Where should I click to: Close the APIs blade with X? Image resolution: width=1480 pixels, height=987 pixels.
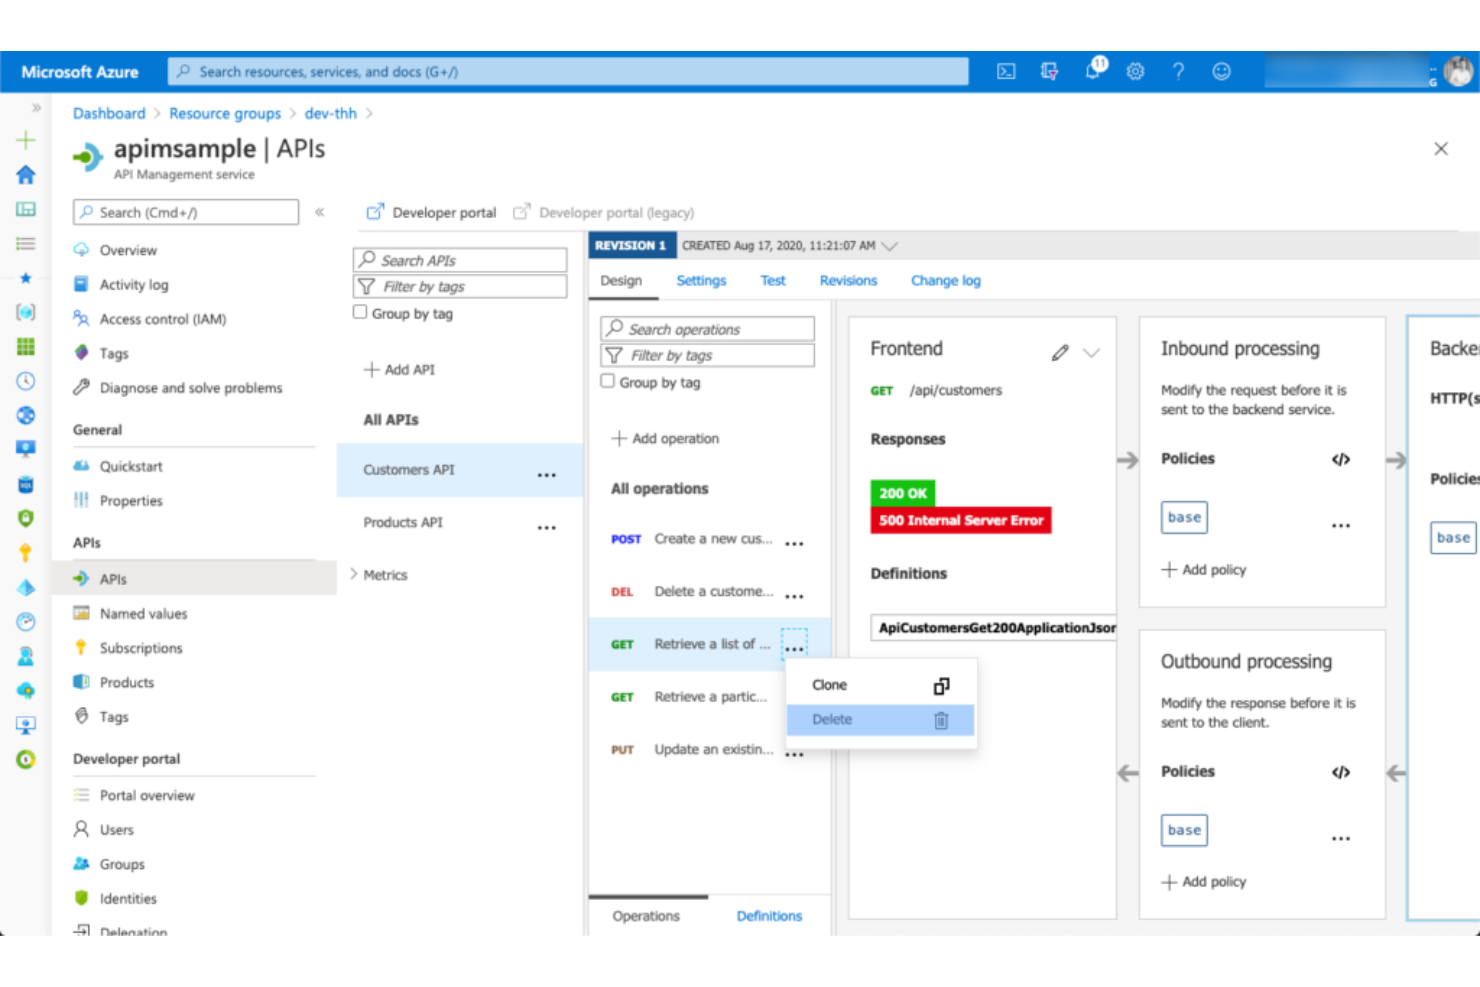click(x=1441, y=149)
